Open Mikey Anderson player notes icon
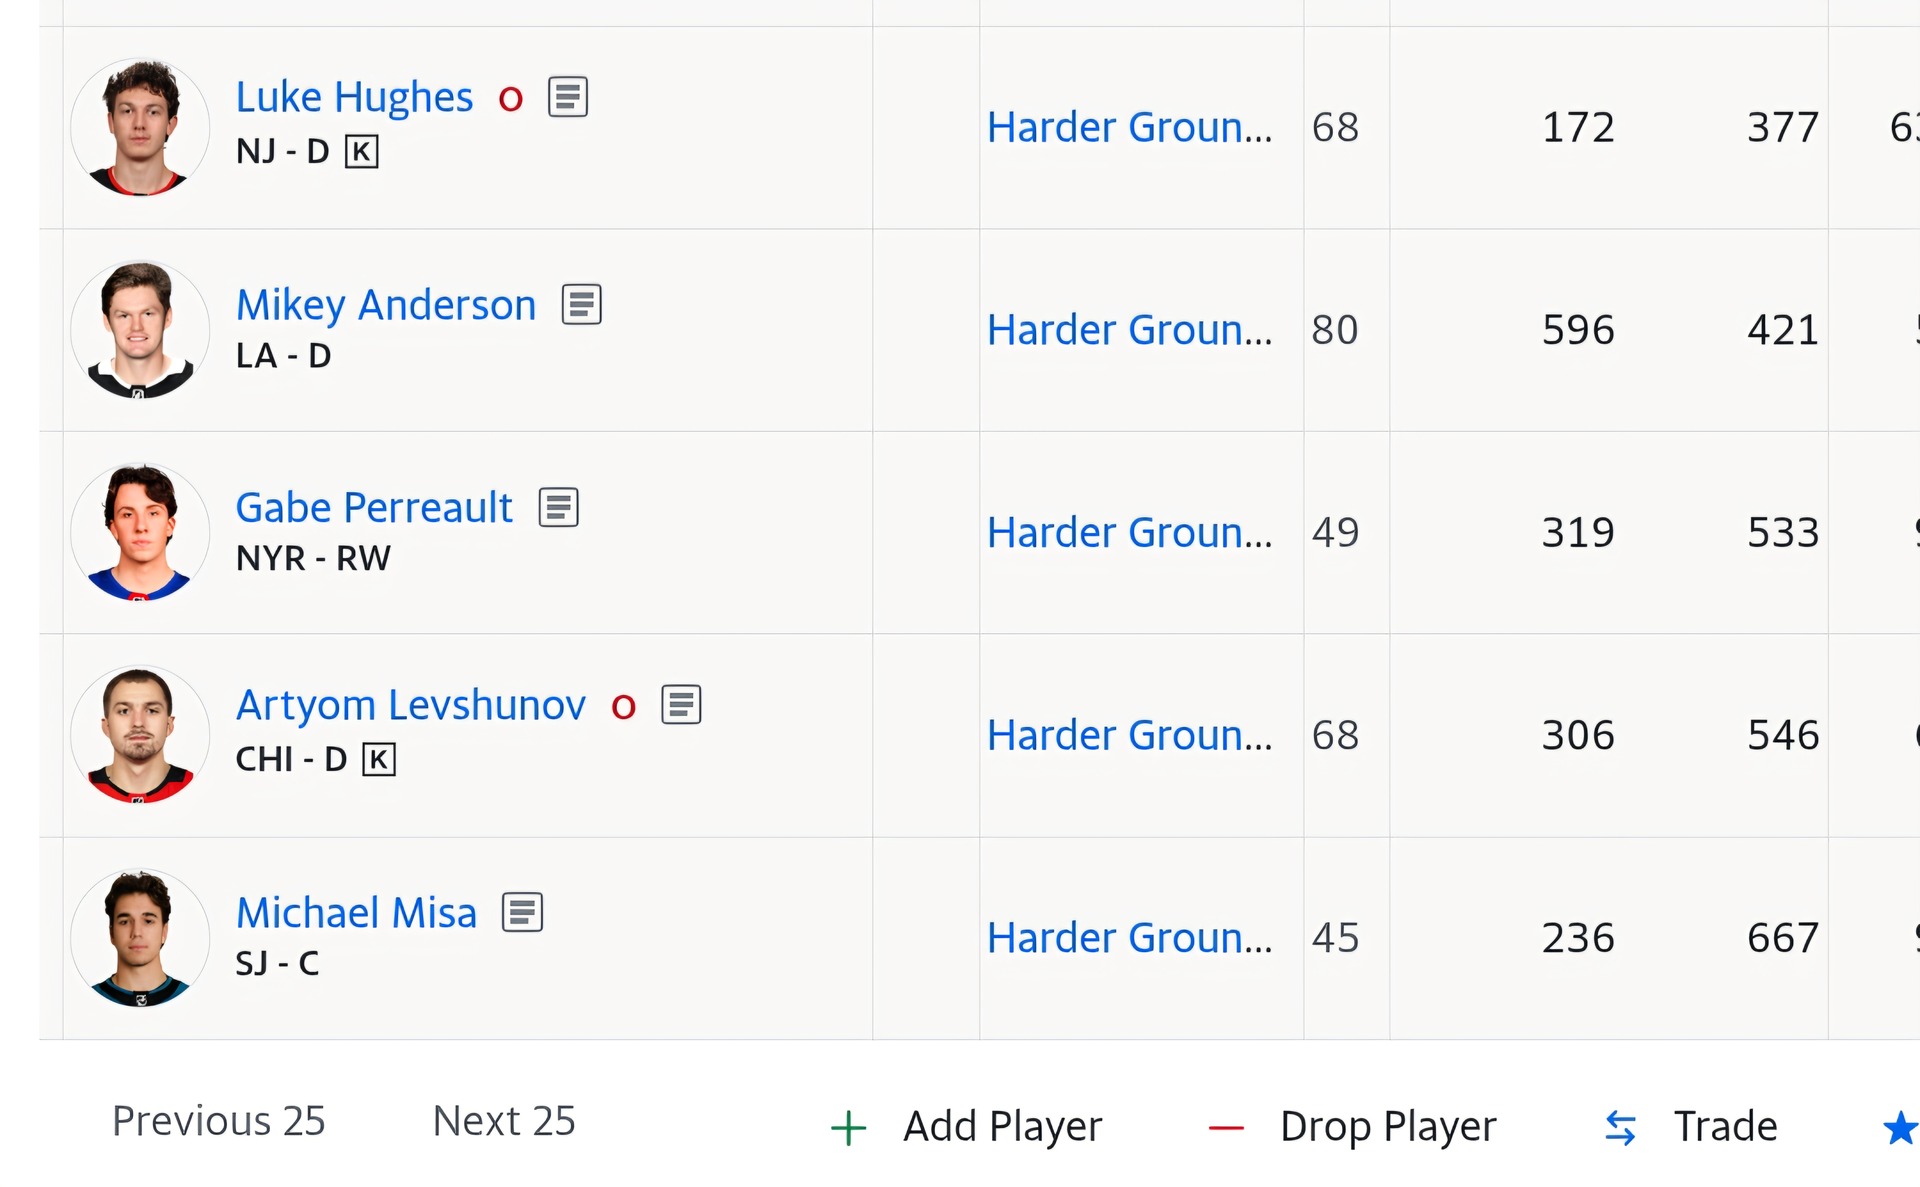This screenshot has height=1187, width=1920. (x=581, y=304)
